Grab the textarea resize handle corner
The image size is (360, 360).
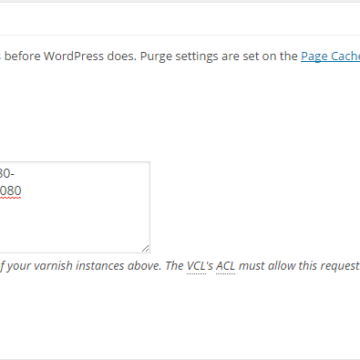point(146,249)
